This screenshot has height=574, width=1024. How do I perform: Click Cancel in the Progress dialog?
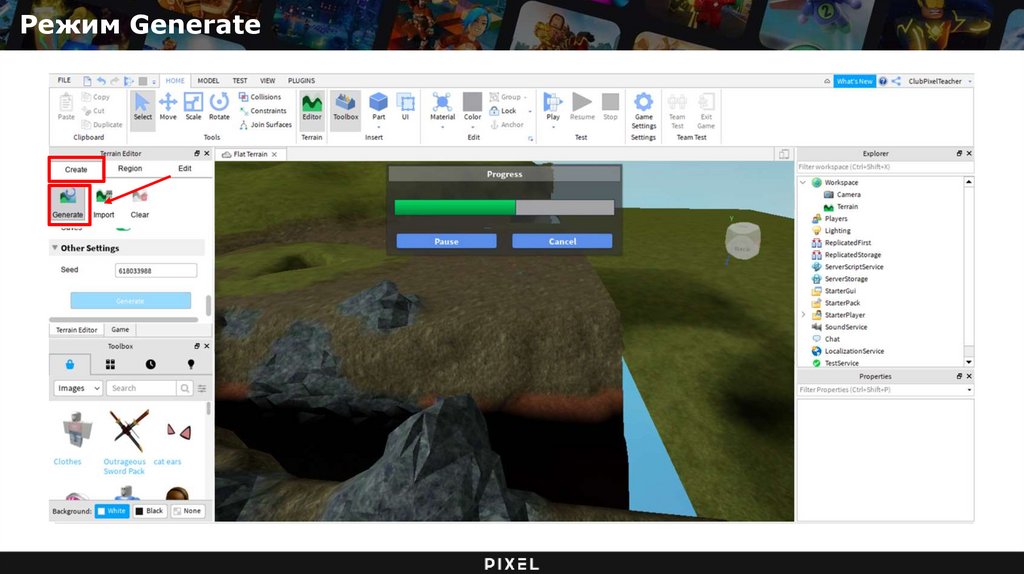562,241
